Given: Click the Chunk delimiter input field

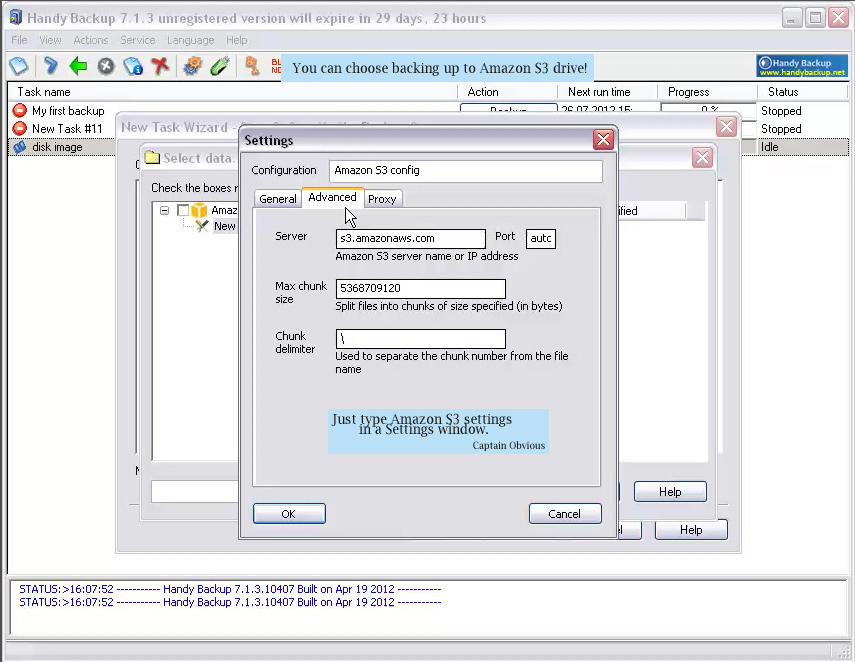Looking at the screenshot, I should [420, 339].
